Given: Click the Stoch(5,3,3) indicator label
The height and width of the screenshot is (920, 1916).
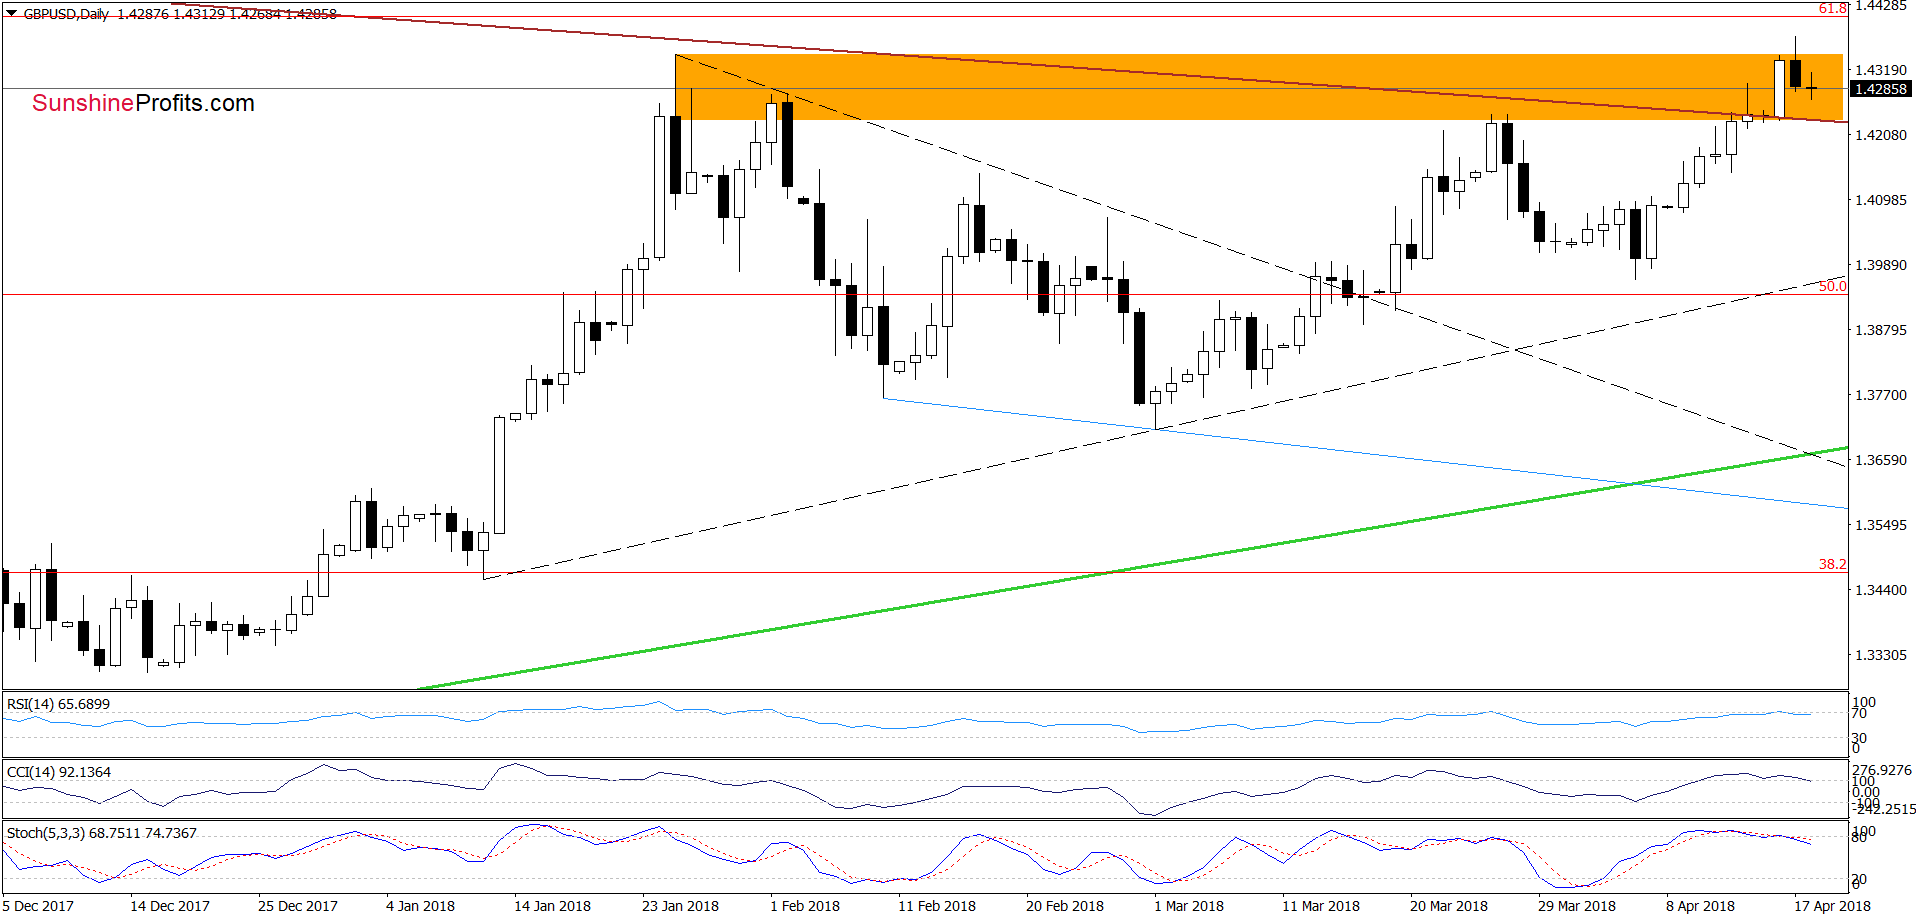Looking at the screenshot, I should (x=102, y=833).
